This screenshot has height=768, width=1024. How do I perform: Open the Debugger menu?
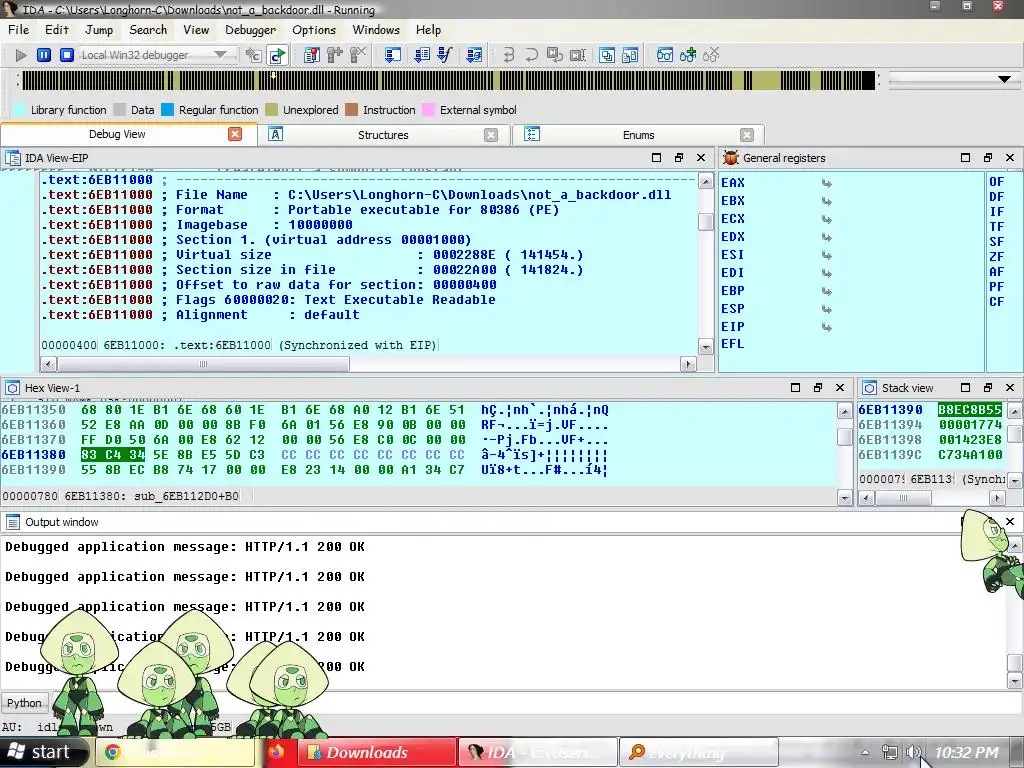250,29
